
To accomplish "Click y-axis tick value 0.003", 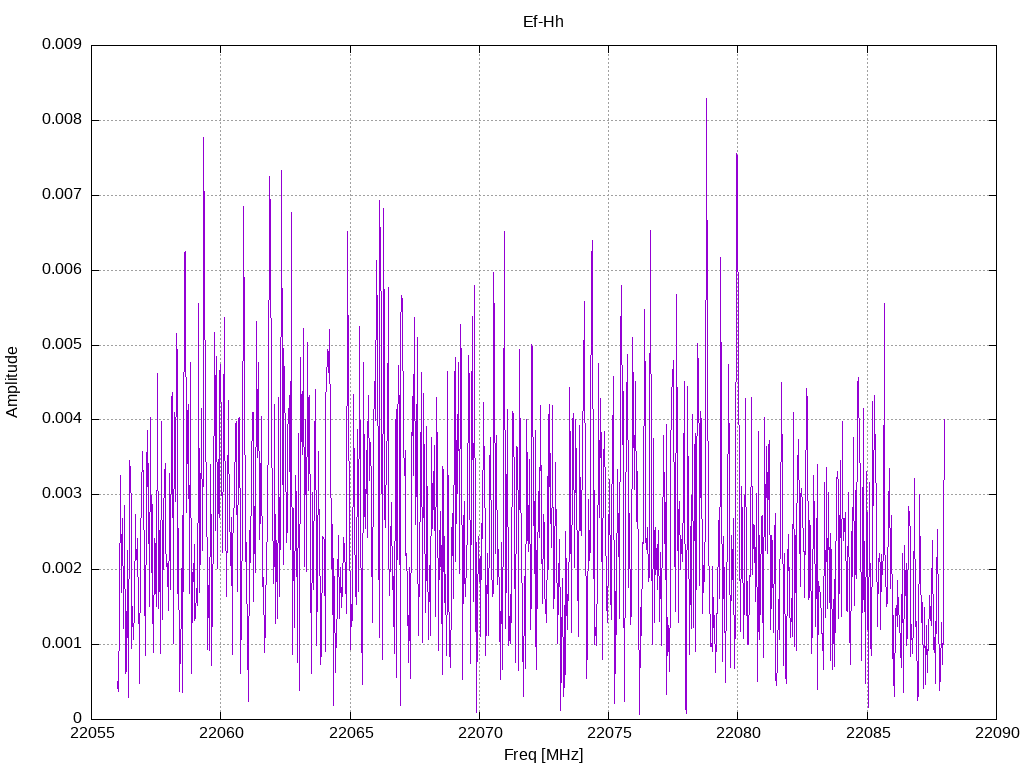I will click(x=61, y=494).
